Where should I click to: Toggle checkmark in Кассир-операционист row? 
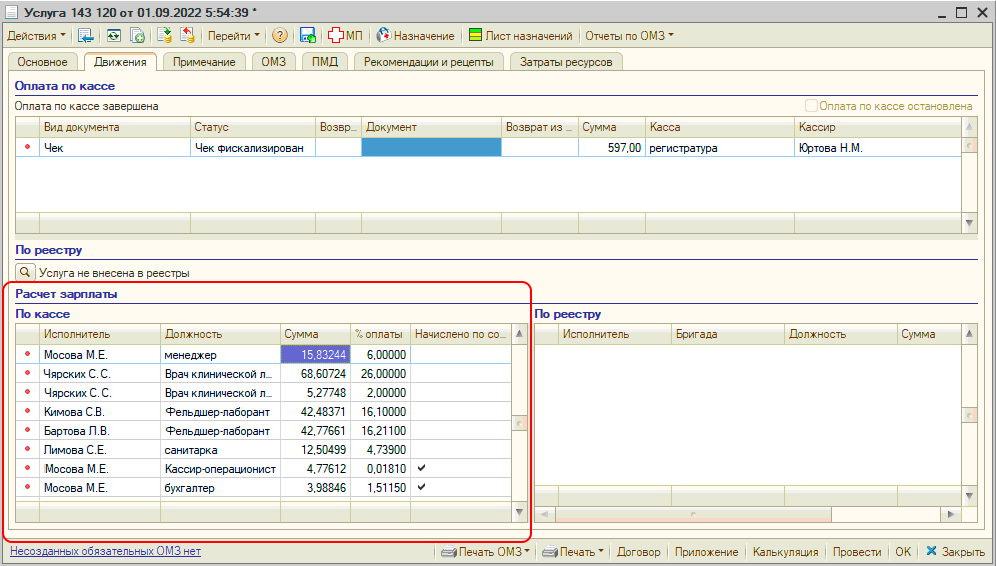tap(421, 468)
